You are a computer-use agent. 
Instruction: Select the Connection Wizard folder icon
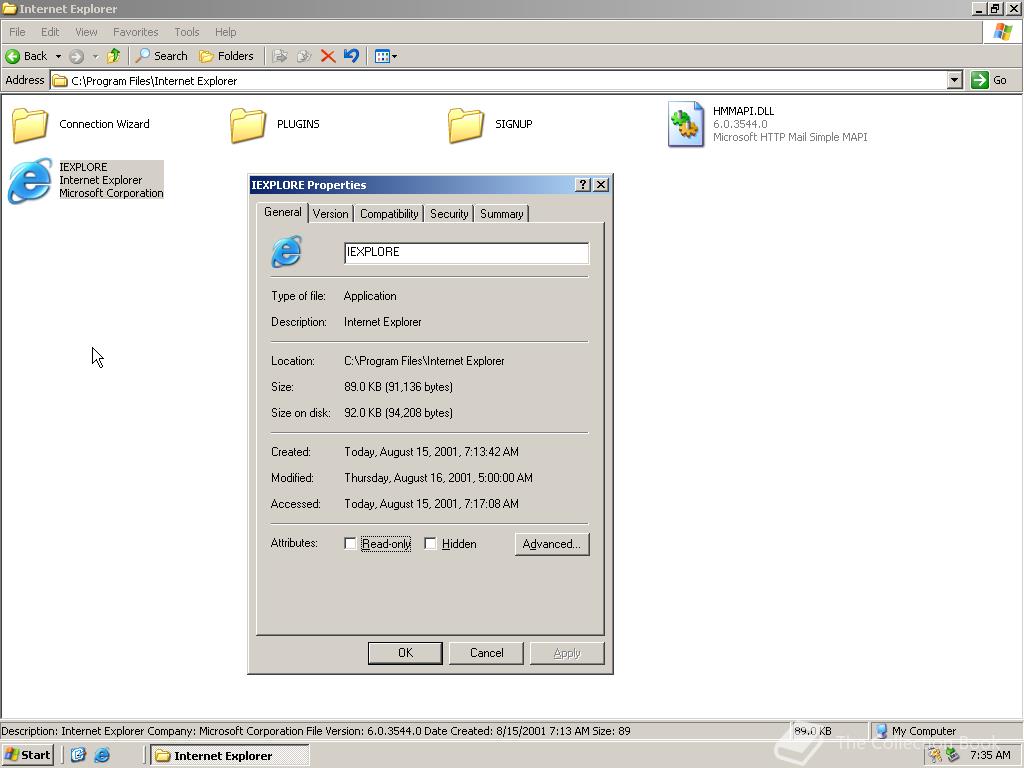[30, 124]
